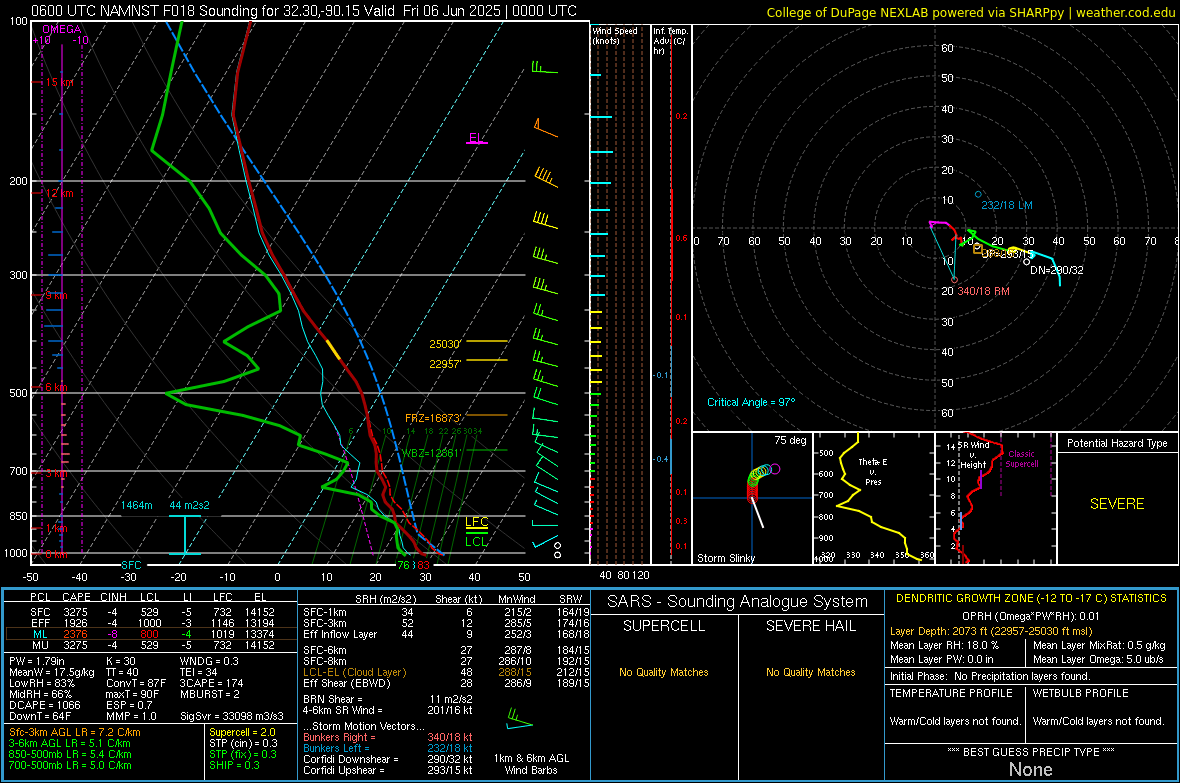Click No Quality Matches under SEVERE HAIL
Image resolution: width=1180 pixels, height=783 pixels.
(810, 672)
